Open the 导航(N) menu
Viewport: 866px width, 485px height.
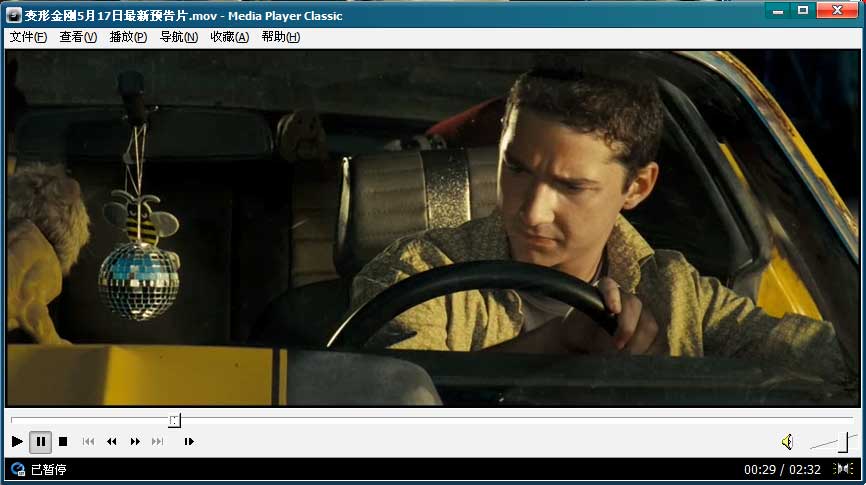pyautogui.click(x=179, y=37)
